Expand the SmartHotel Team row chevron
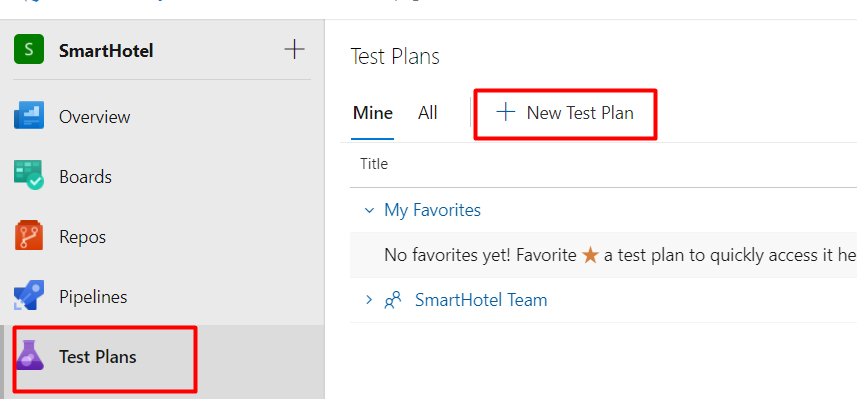This screenshot has width=857, height=399. (x=369, y=300)
